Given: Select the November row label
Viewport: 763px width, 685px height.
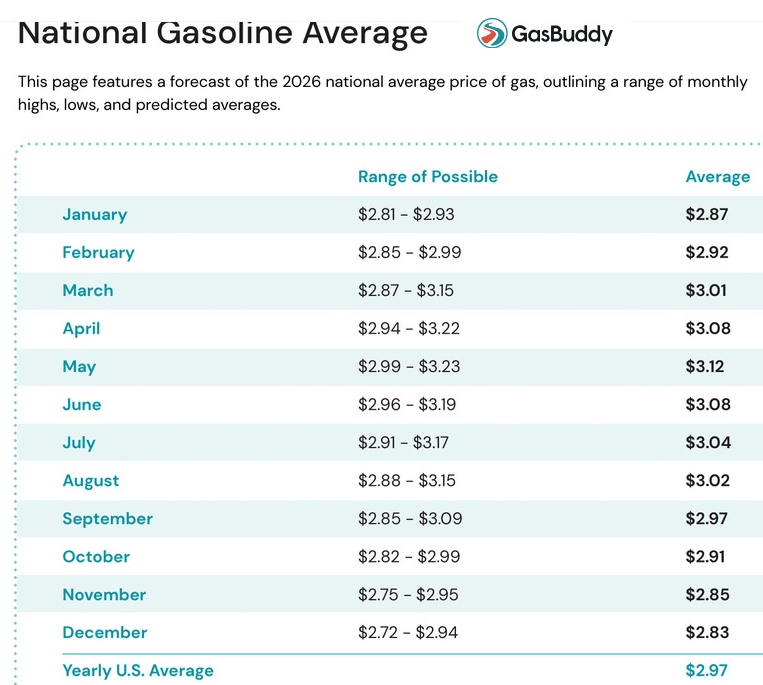Looking at the screenshot, I should coord(104,595).
